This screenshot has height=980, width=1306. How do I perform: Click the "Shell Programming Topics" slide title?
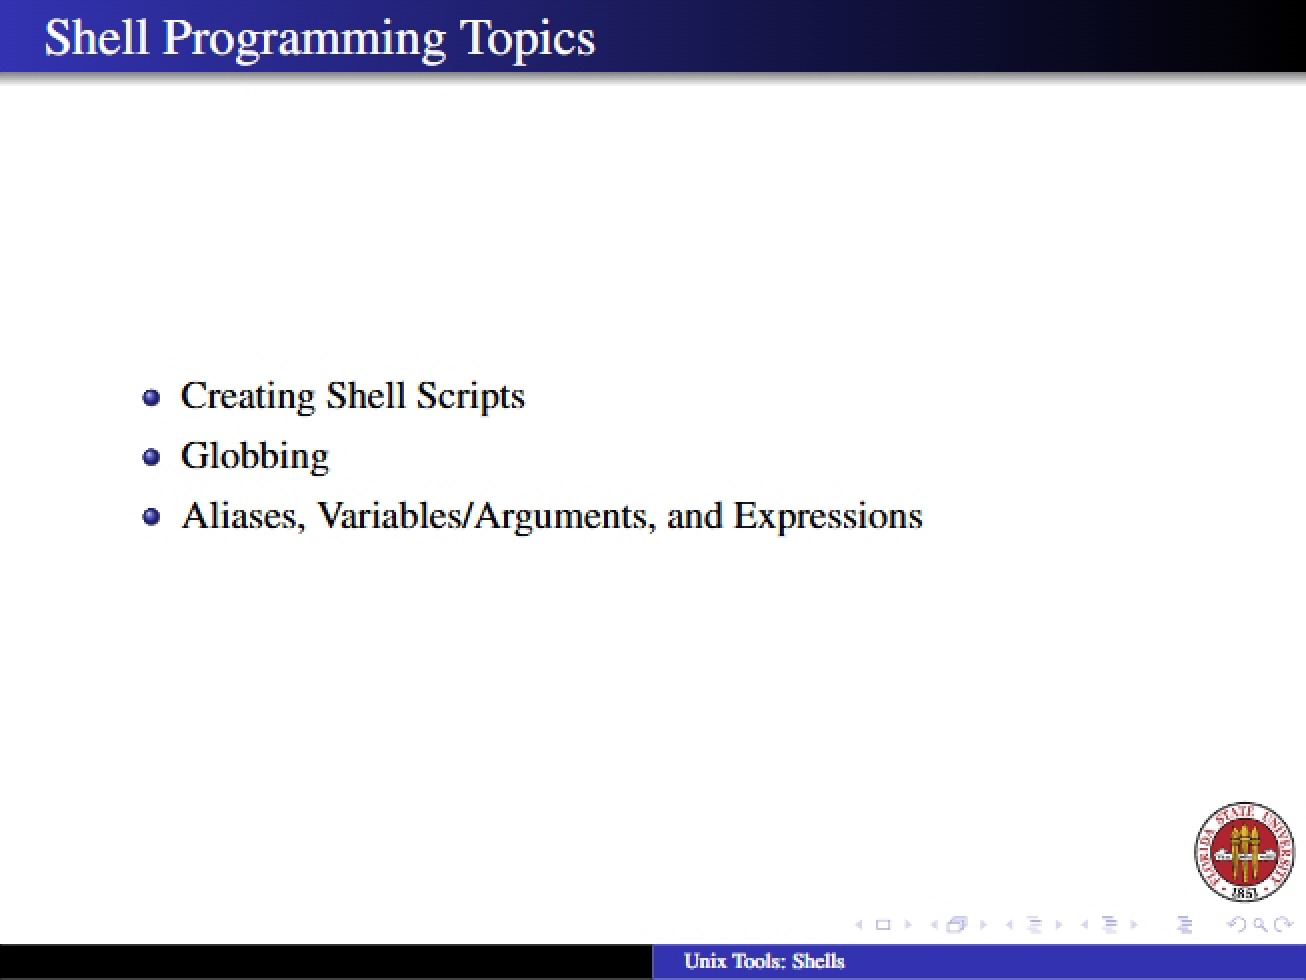(x=320, y=38)
